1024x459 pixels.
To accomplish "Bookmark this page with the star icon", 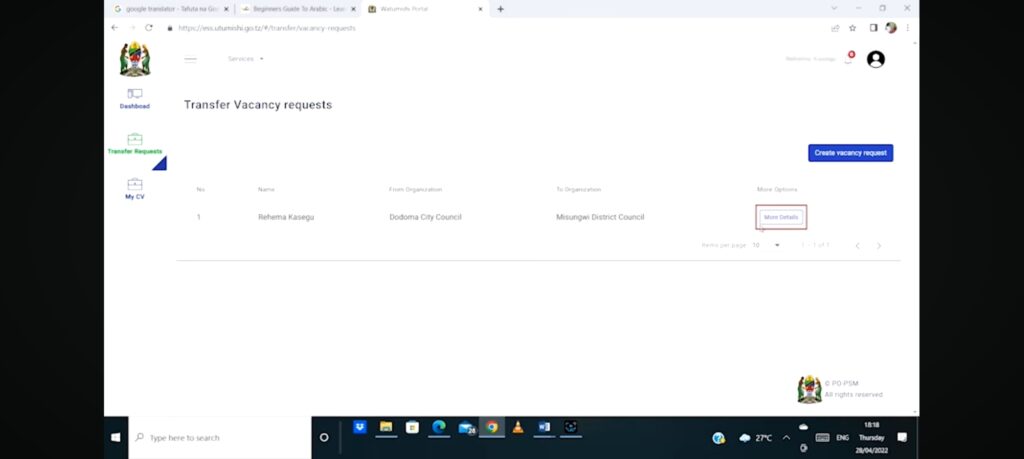I will point(853,28).
